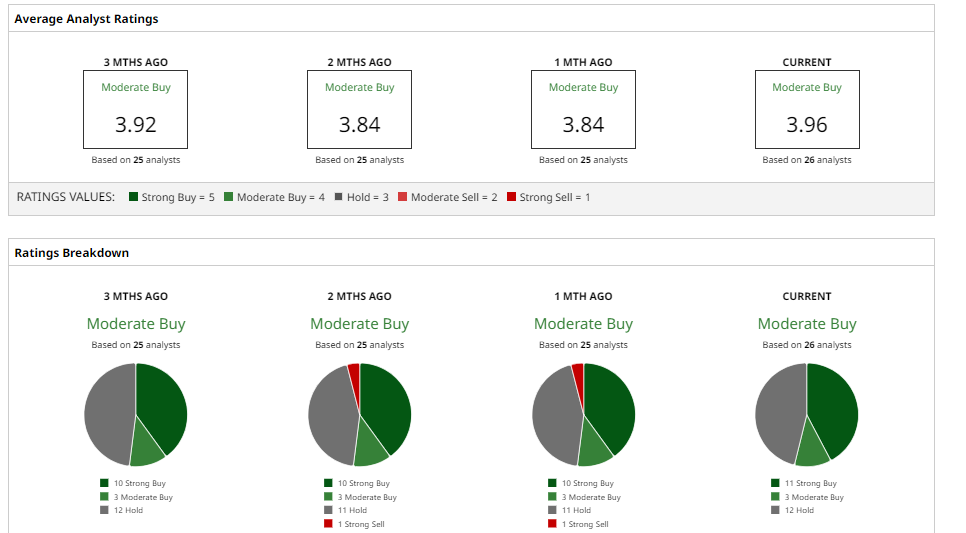Click Moderate Buy title above CURRENT pie chart

807,324
